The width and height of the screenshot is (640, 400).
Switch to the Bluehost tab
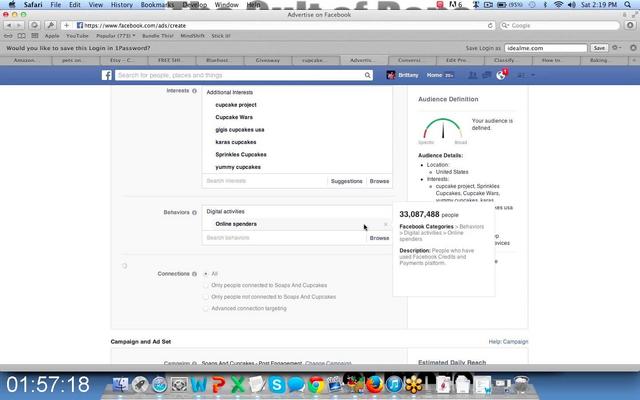[x=220, y=60]
